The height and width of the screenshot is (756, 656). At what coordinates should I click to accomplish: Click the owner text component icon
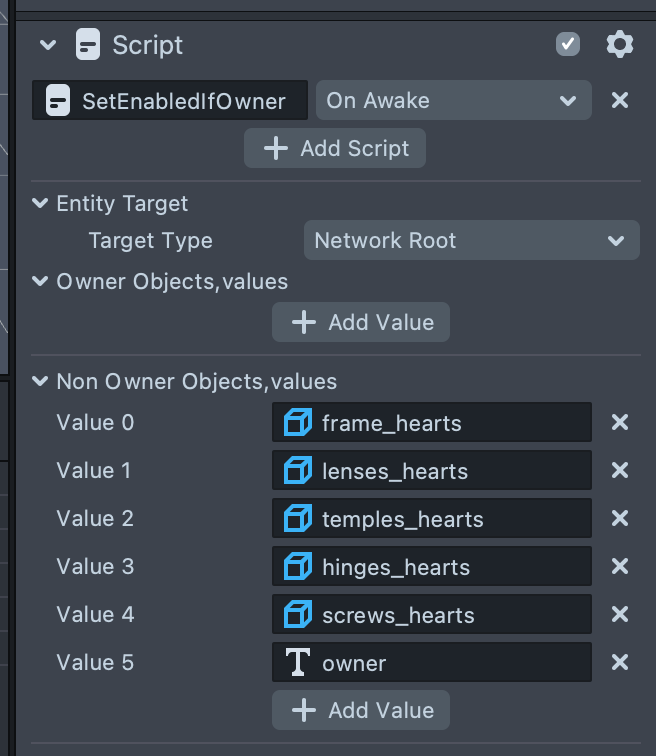(x=297, y=663)
